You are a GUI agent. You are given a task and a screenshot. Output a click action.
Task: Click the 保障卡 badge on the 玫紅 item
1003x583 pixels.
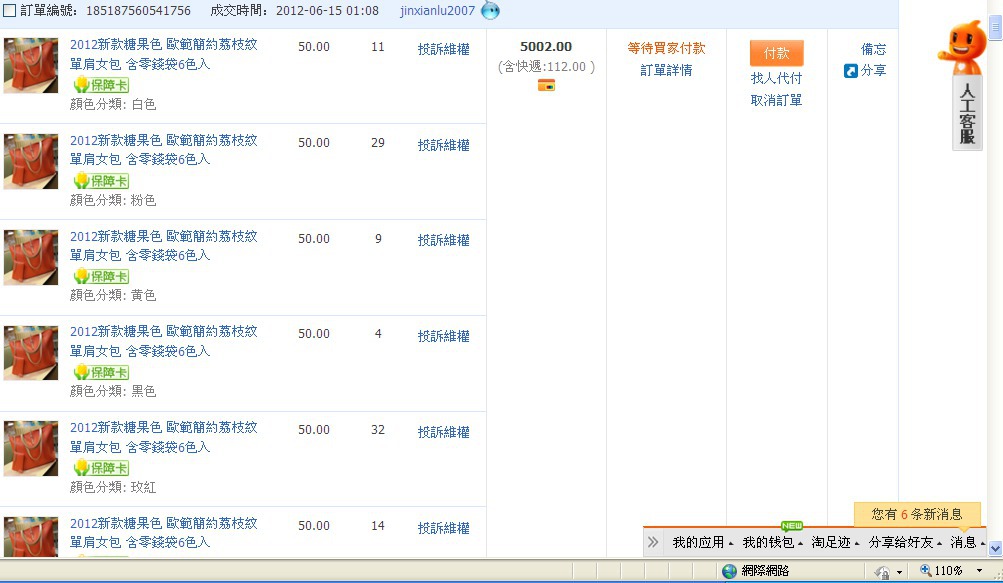101,467
